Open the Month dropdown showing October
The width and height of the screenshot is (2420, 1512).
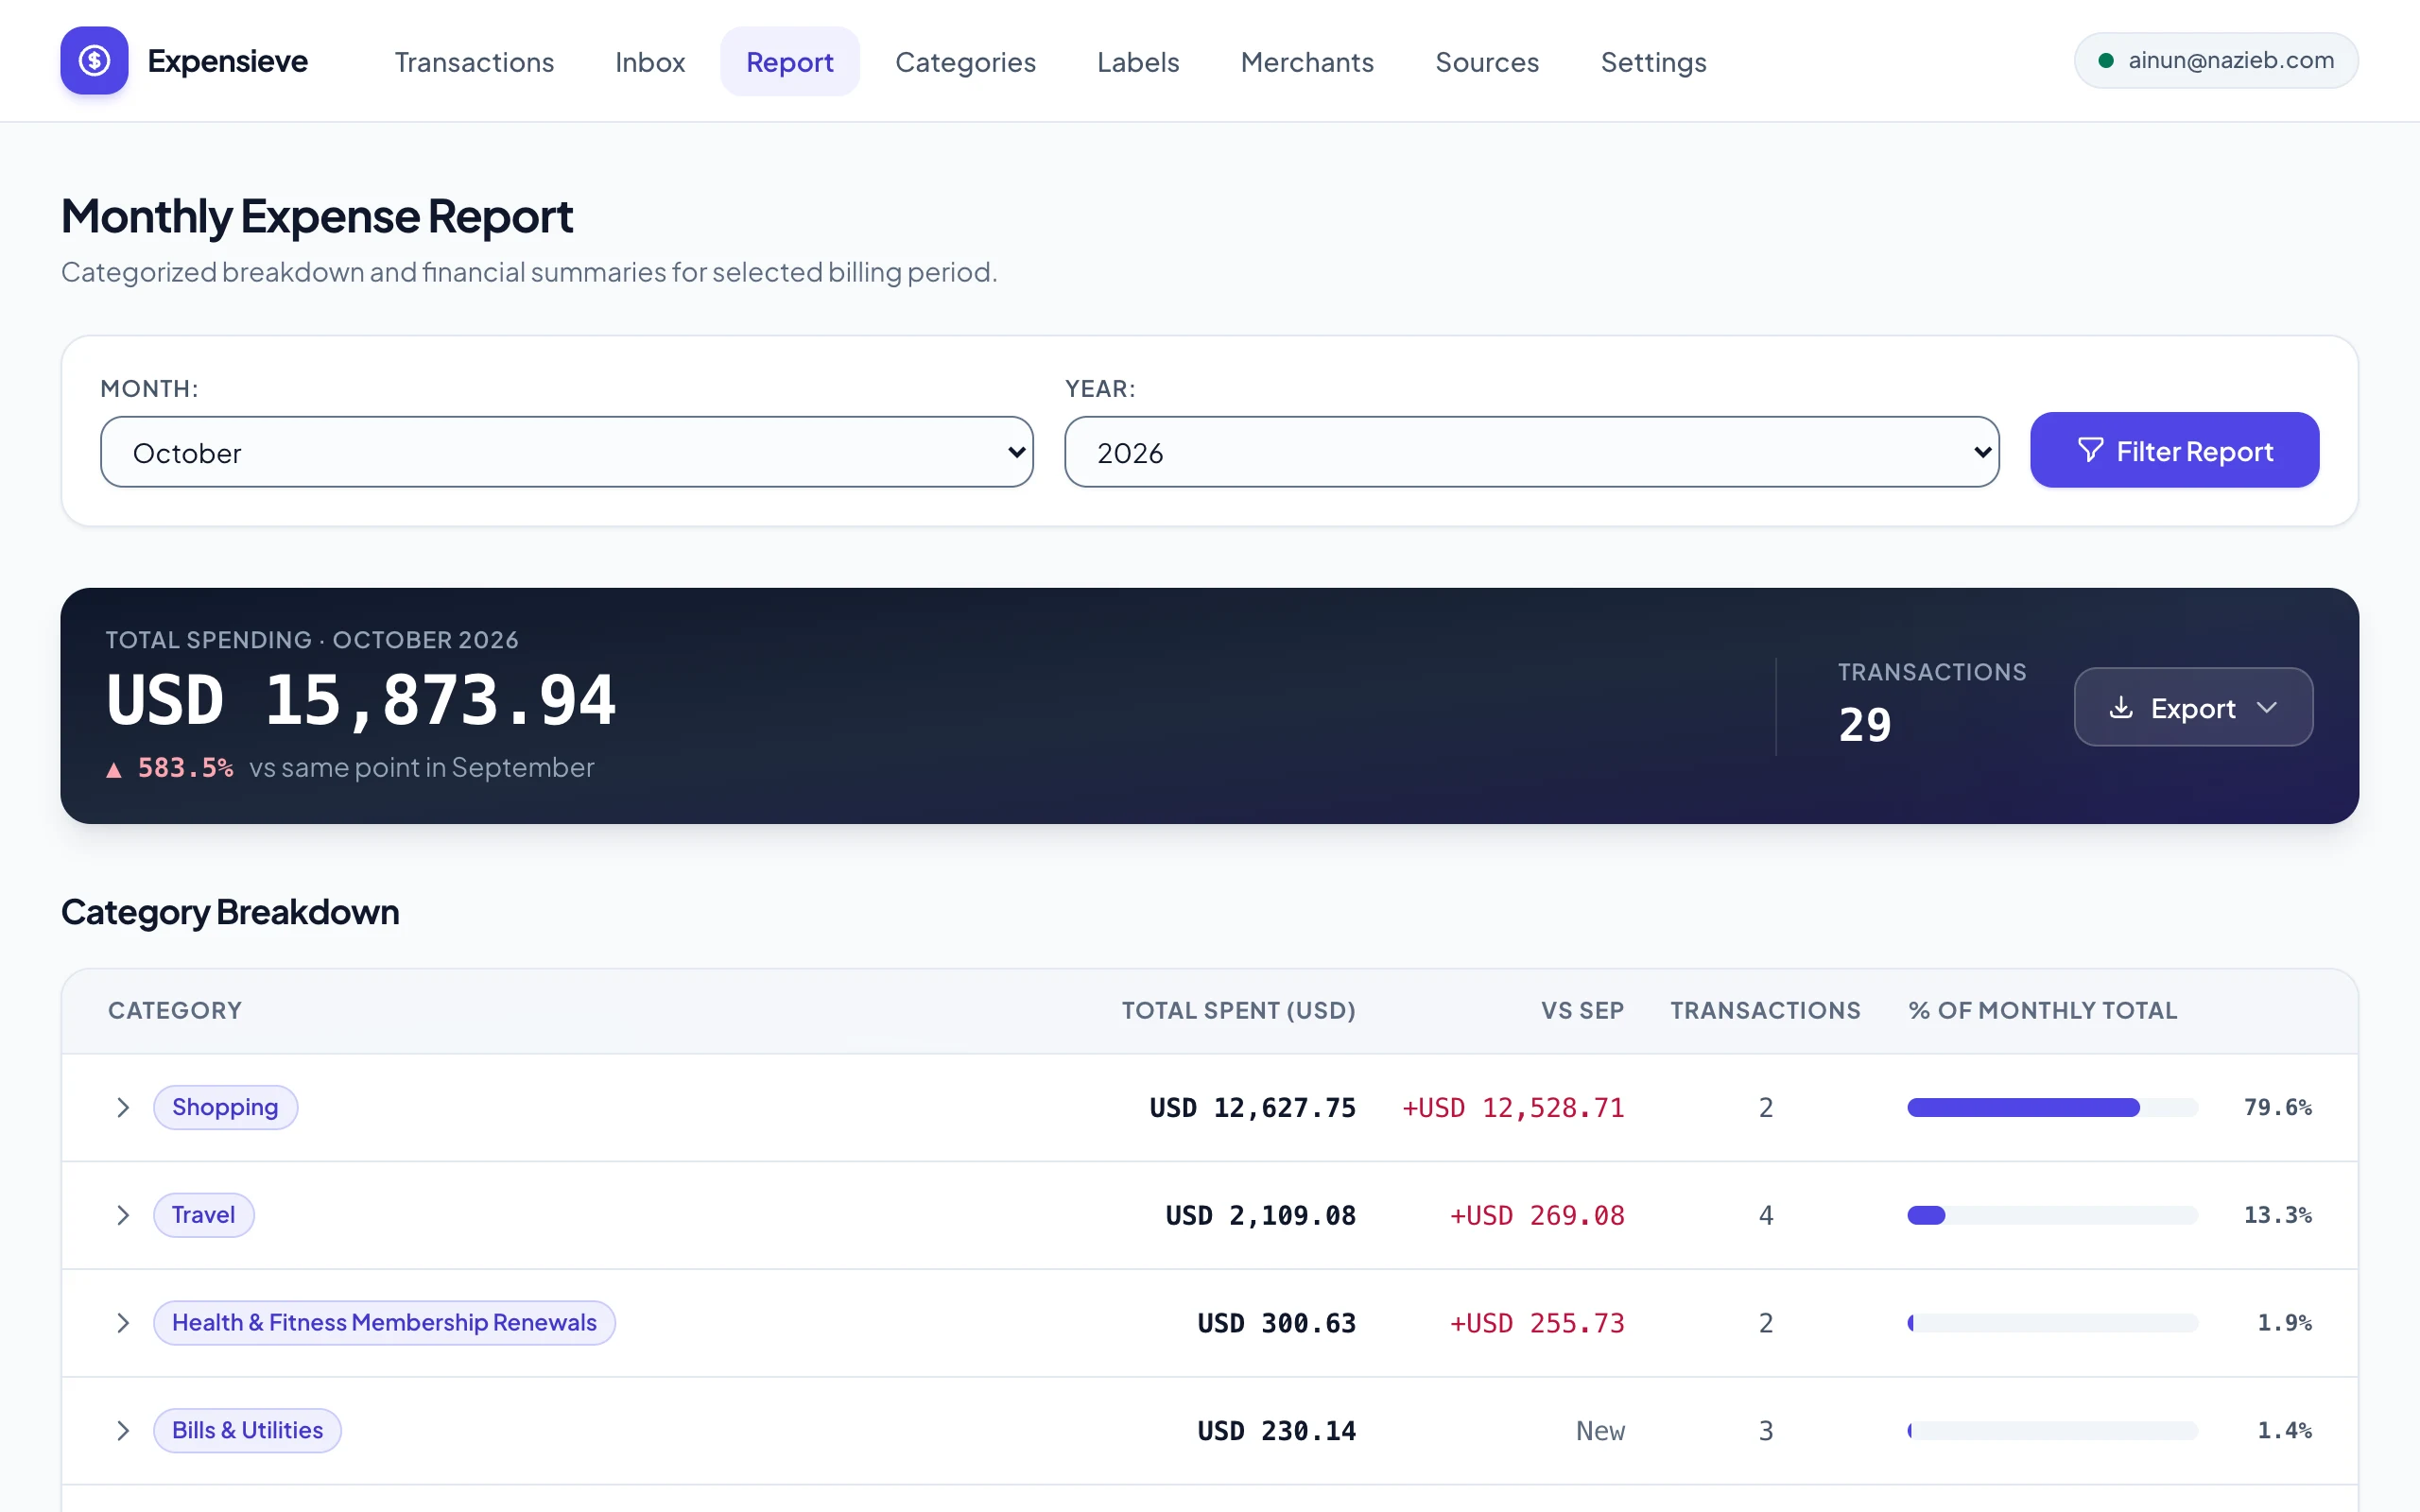(567, 452)
